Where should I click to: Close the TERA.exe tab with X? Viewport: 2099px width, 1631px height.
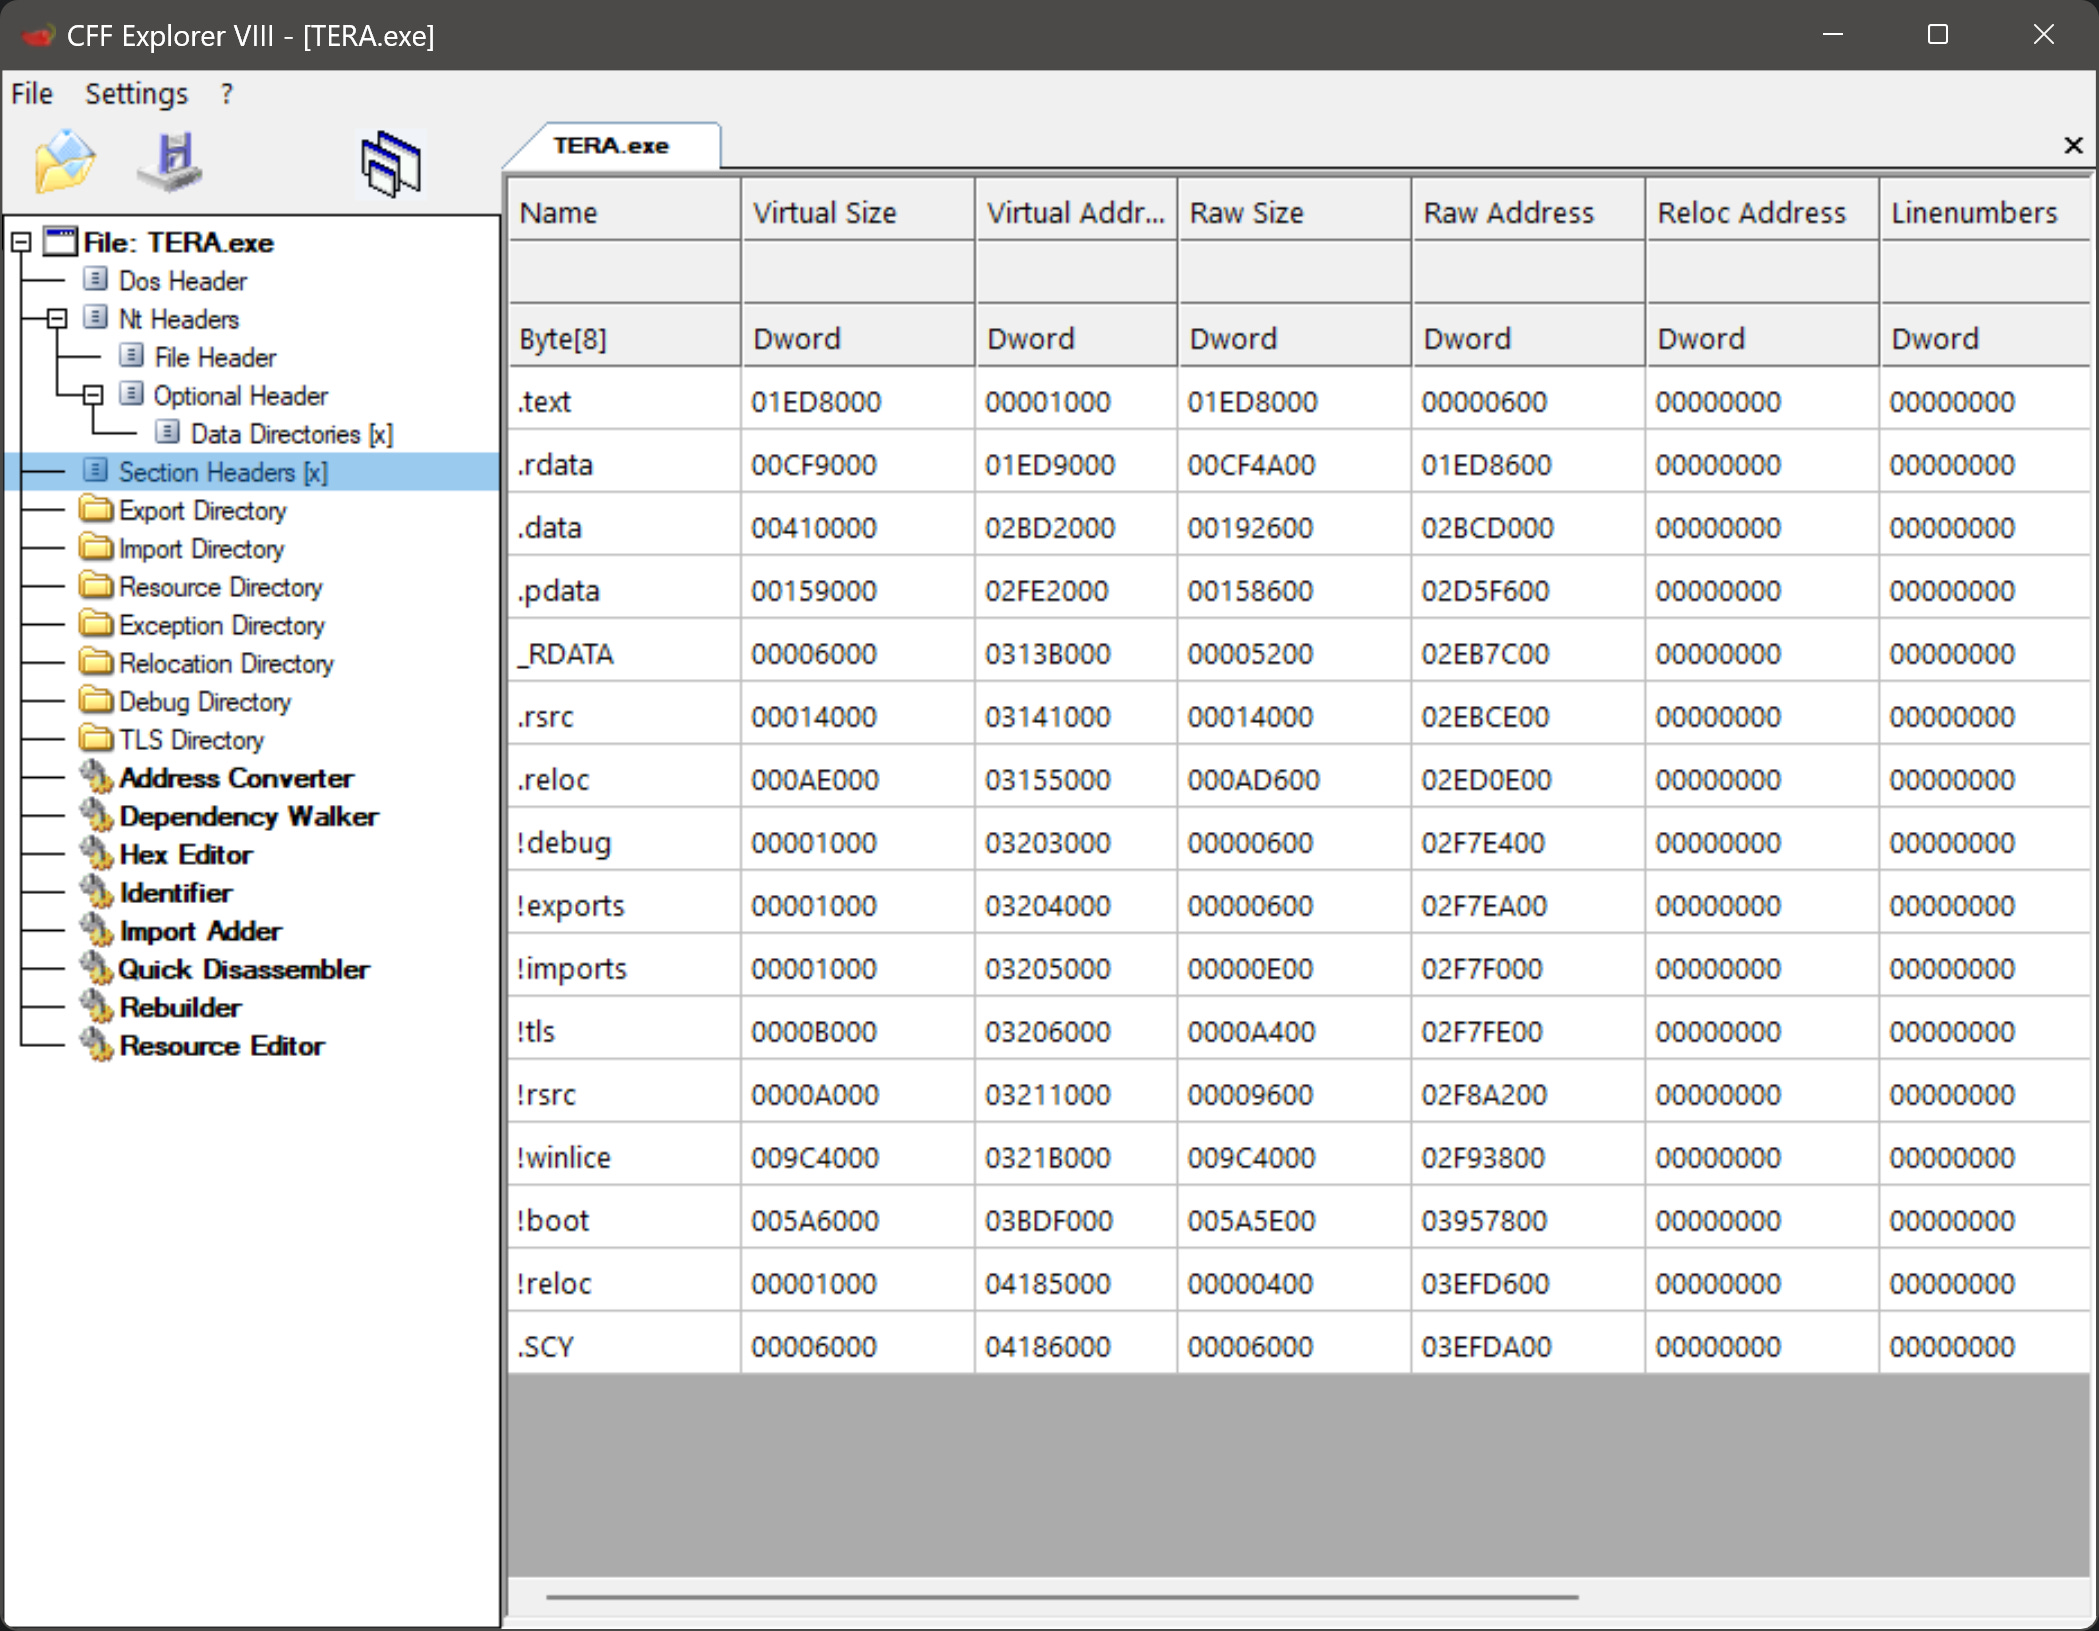click(x=2073, y=146)
